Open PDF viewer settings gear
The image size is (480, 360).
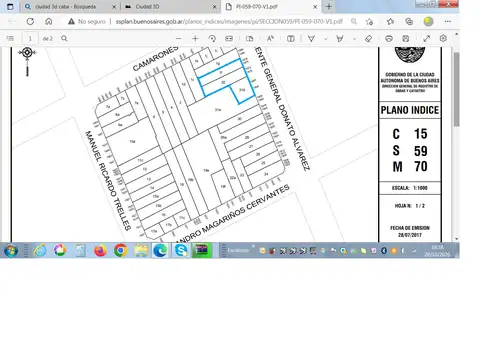click(x=443, y=39)
